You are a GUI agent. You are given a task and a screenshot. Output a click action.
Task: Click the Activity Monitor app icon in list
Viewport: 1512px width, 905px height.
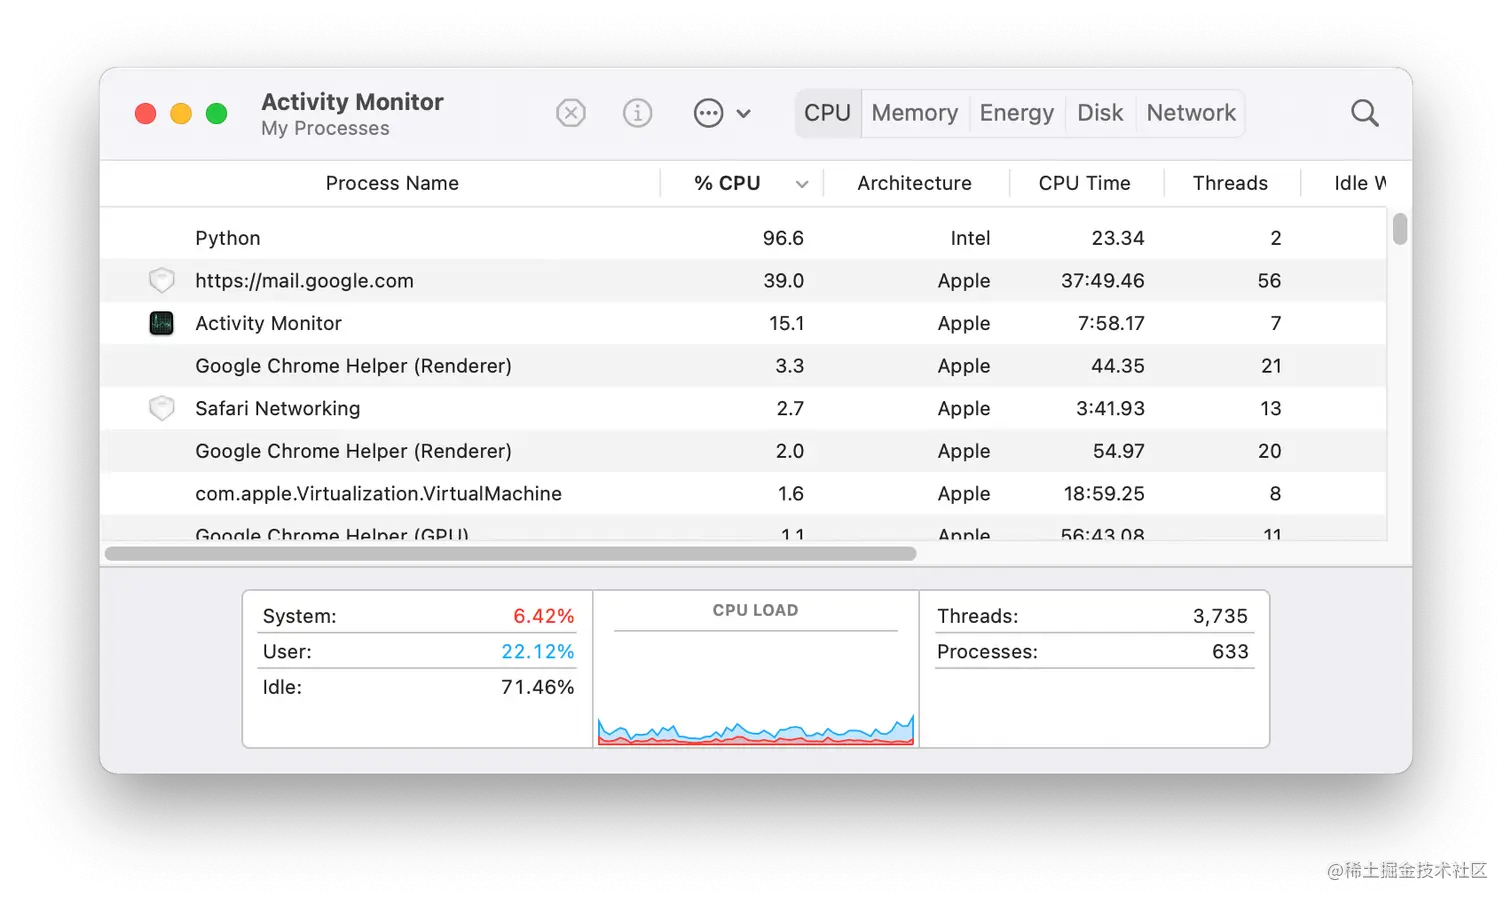click(x=161, y=323)
